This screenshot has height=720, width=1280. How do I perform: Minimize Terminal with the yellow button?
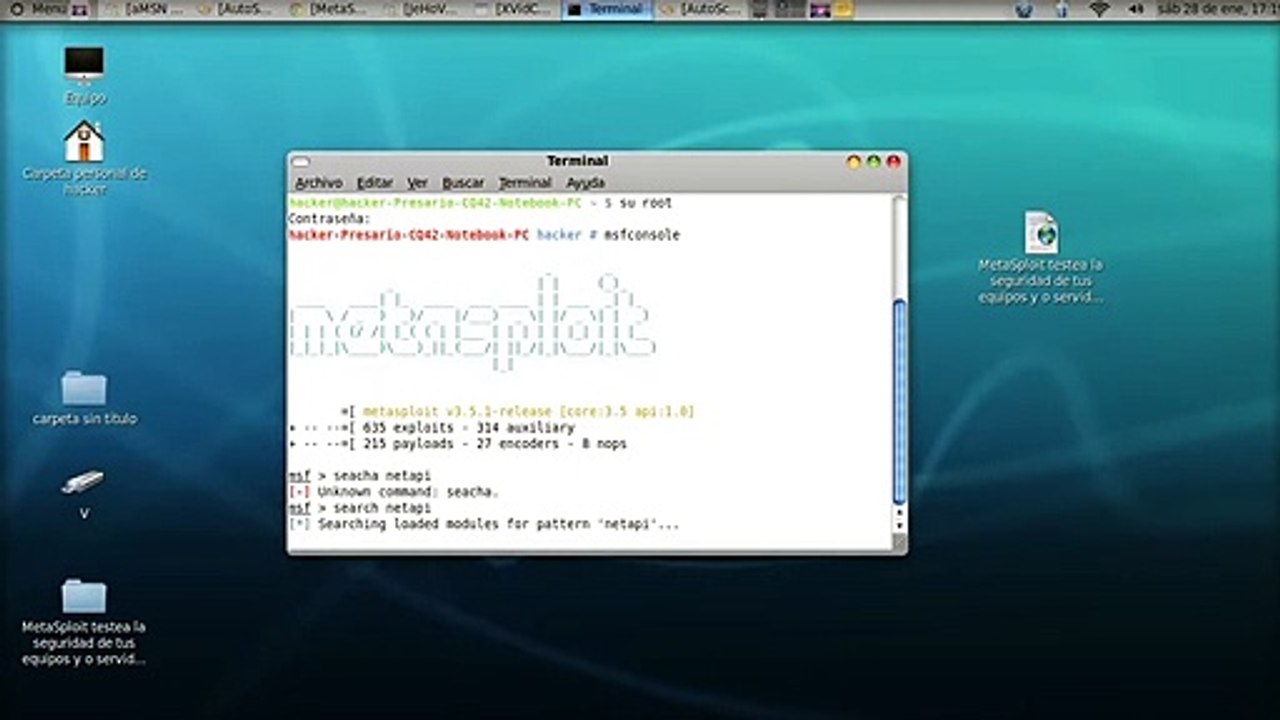(x=853, y=161)
